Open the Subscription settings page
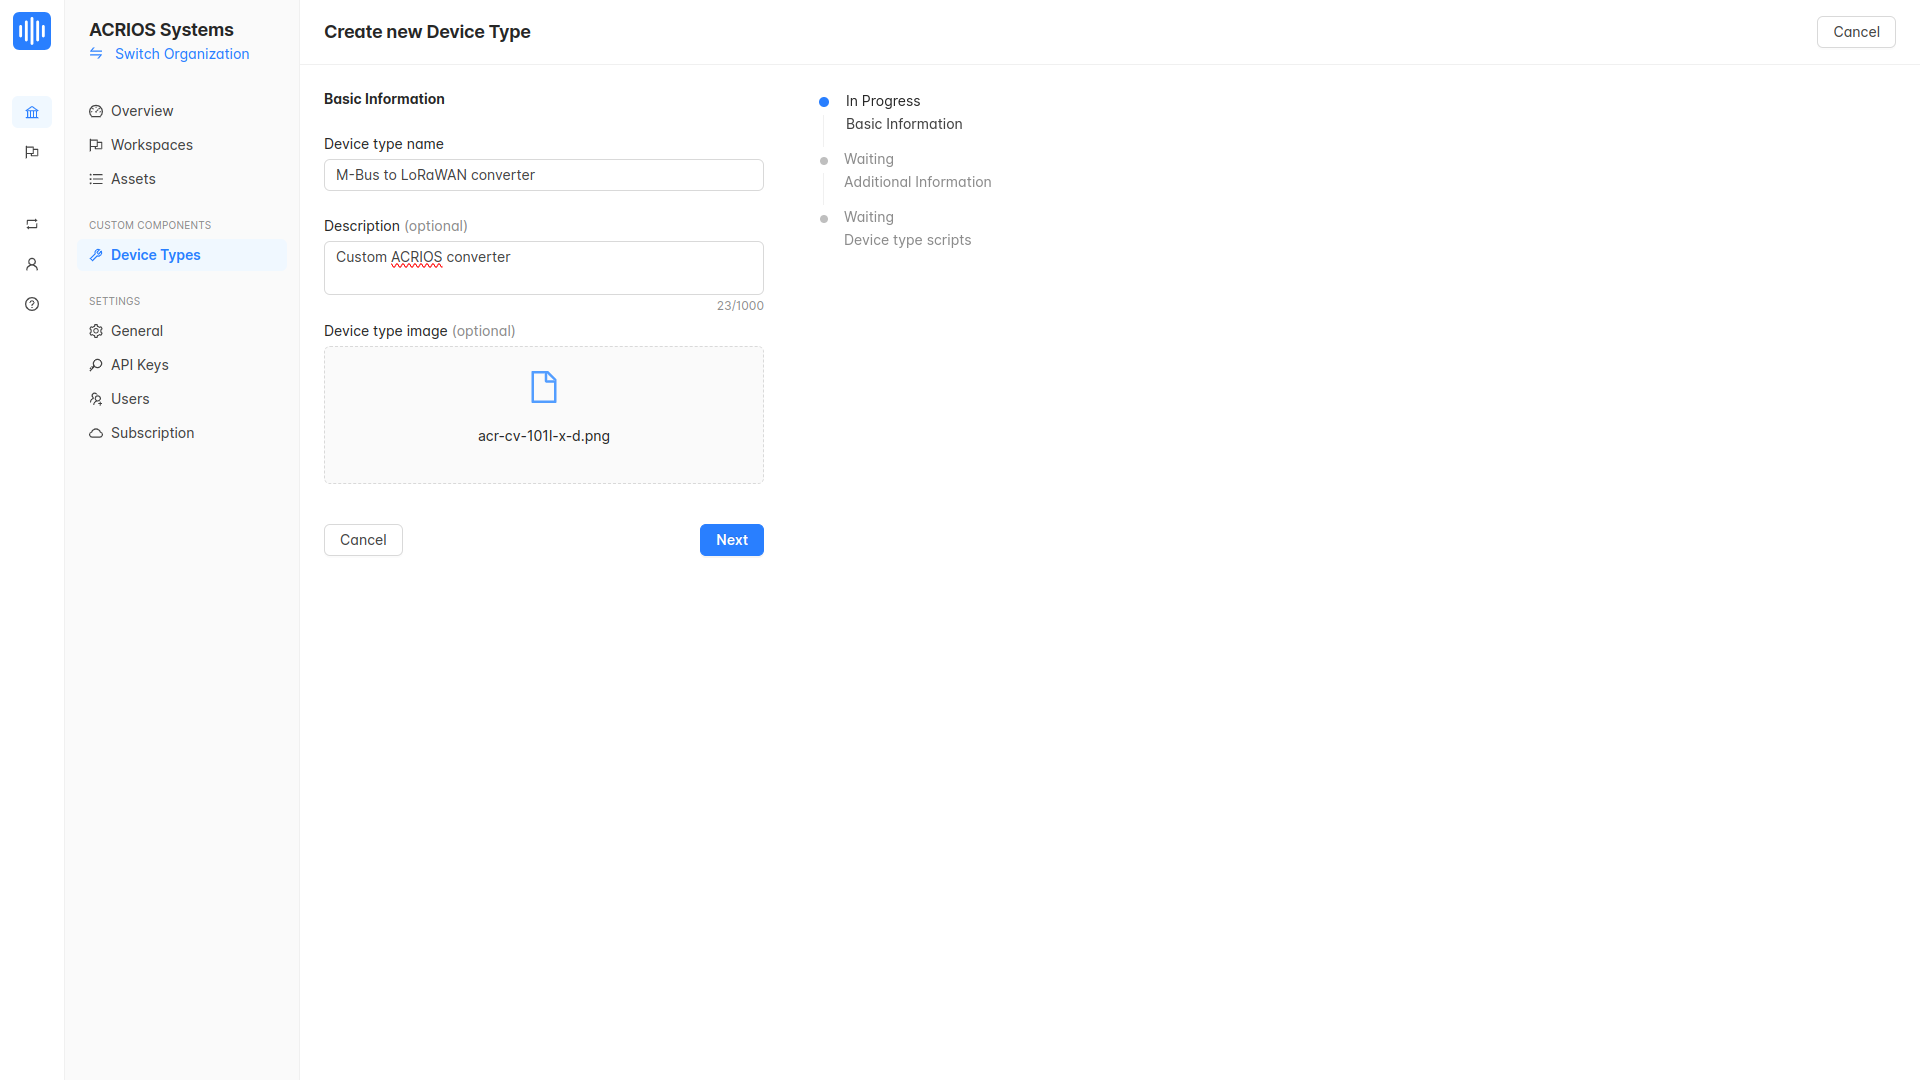The image size is (1920, 1080). pos(152,433)
